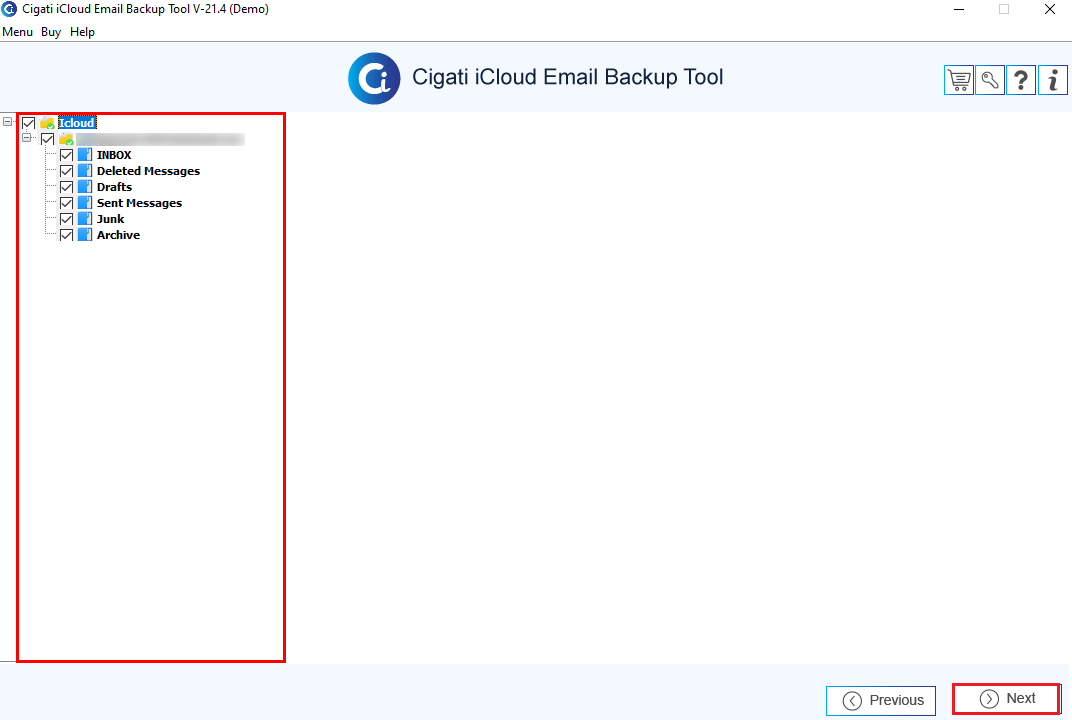This screenshot has width=1072, height=720.
Task: Click the INBOX folder icon
Action: pyautogui.click(x=85, y=155)
